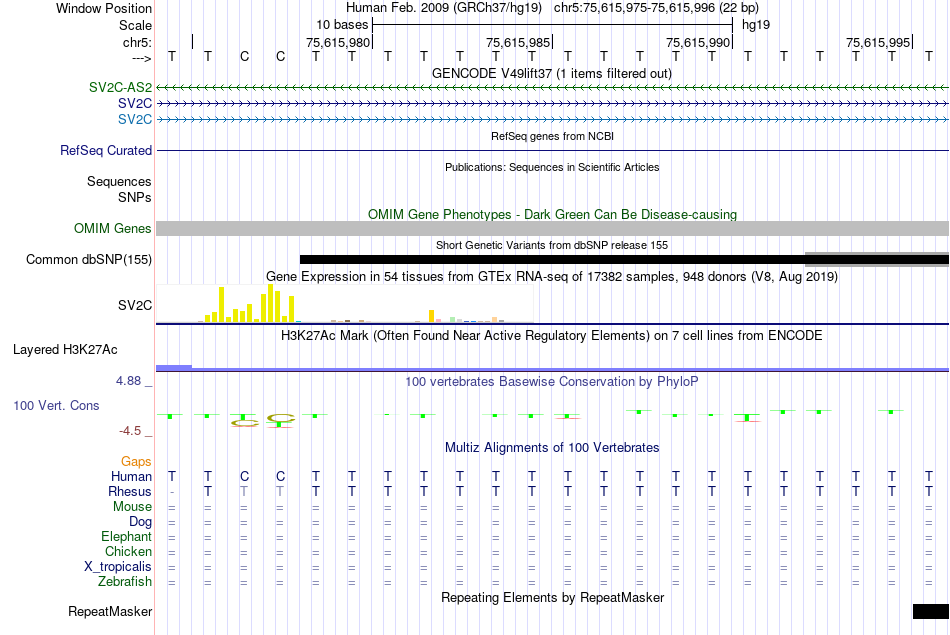Open the Common dbSNP(155) track label
The width and height of the screenshot is (950, 635).
coord(88,259)
